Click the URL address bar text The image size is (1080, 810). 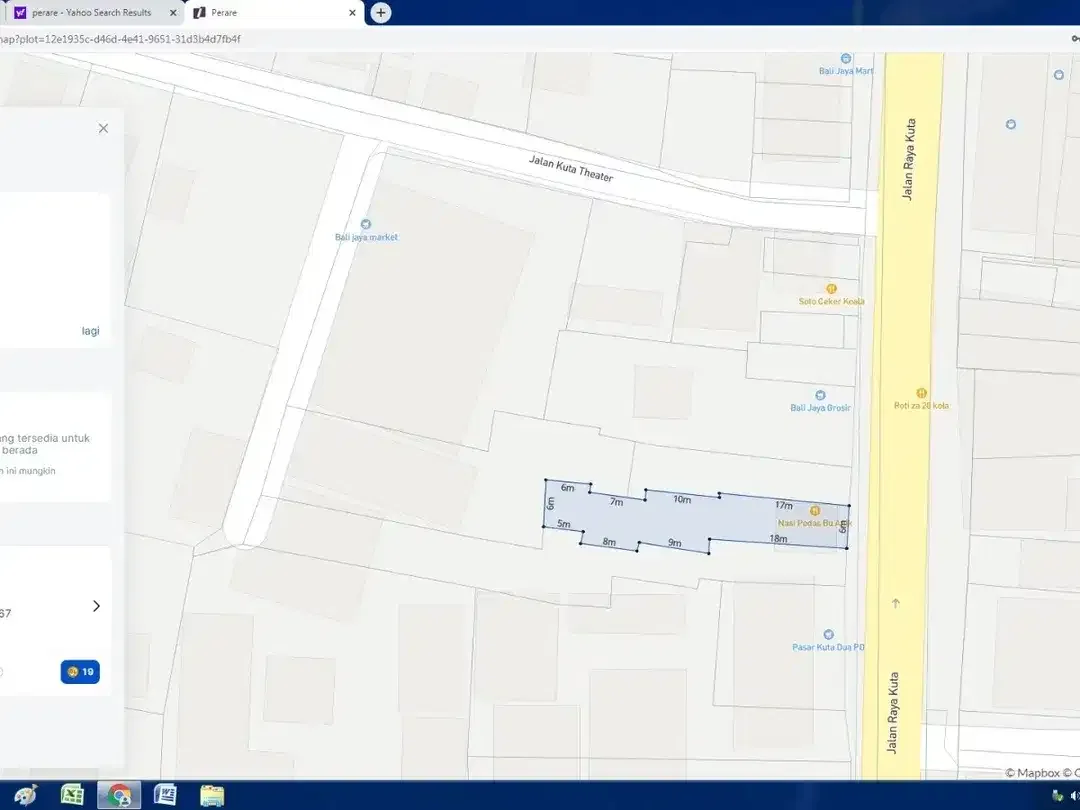click(121, 39)
